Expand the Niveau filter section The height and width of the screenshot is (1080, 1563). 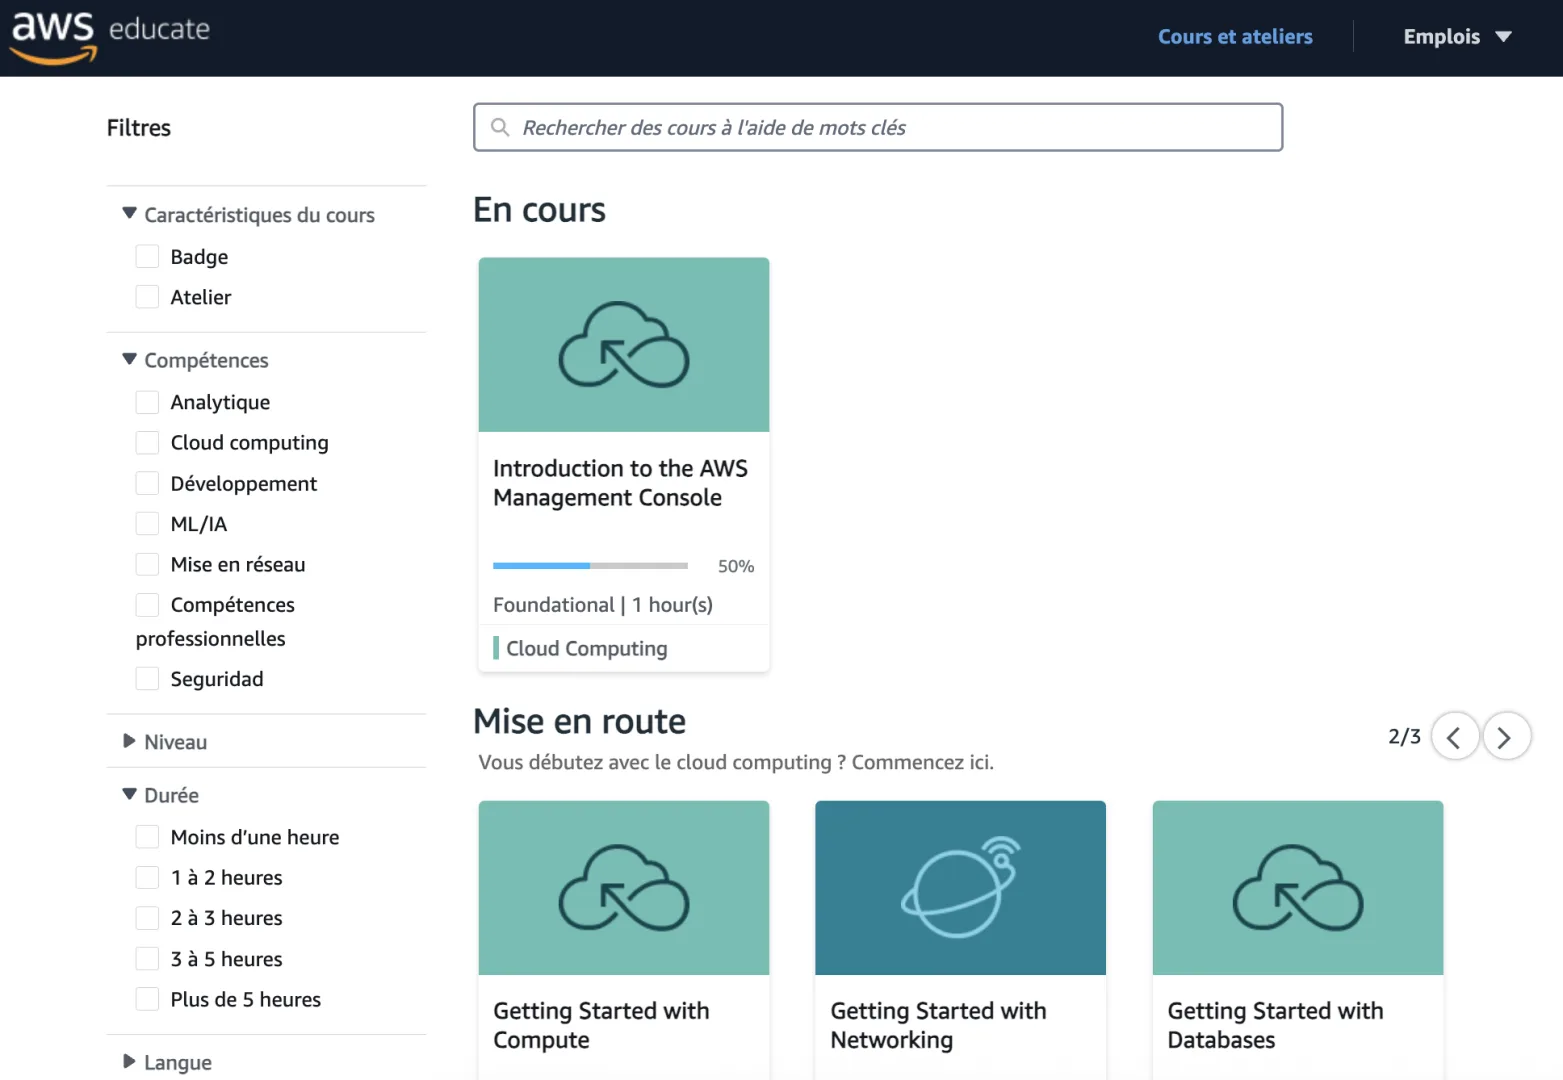point(165,742)
